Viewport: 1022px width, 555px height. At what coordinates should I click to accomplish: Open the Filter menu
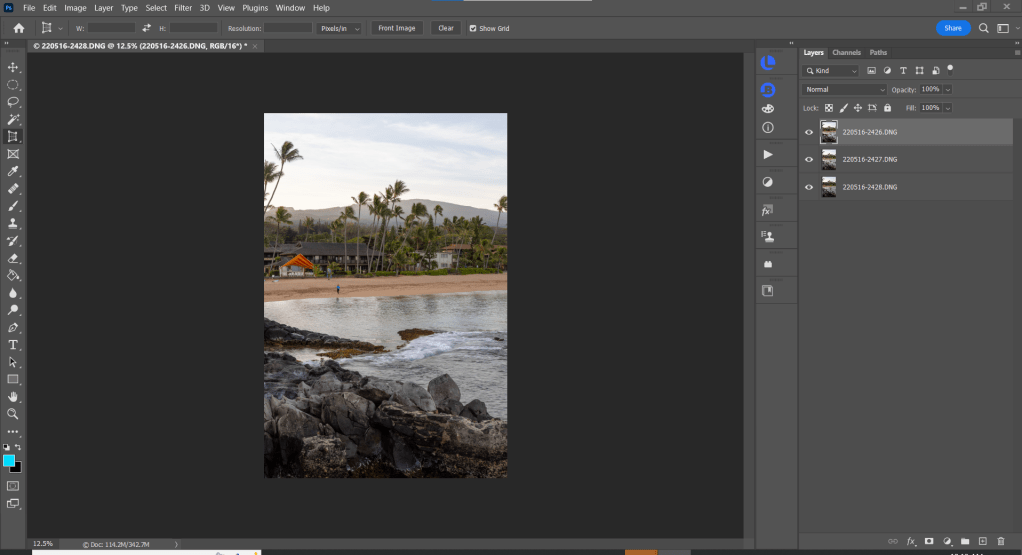[x=183, y=8]
